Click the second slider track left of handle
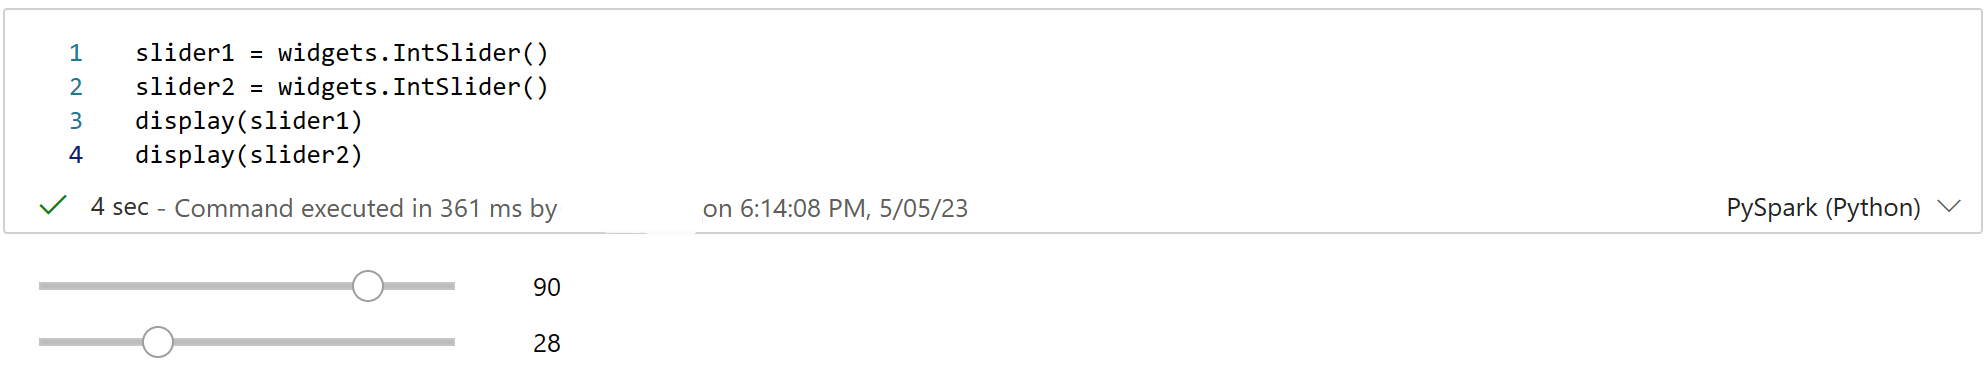 pos(90,342)
